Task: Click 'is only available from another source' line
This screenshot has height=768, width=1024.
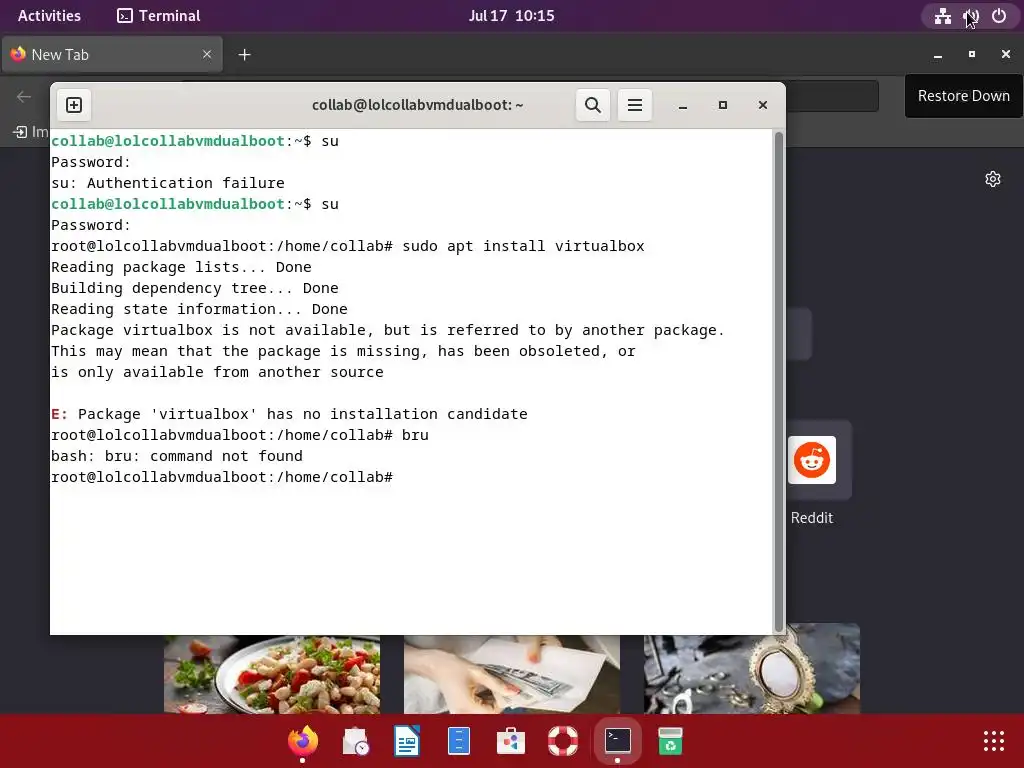Action: tap(217, 372)
